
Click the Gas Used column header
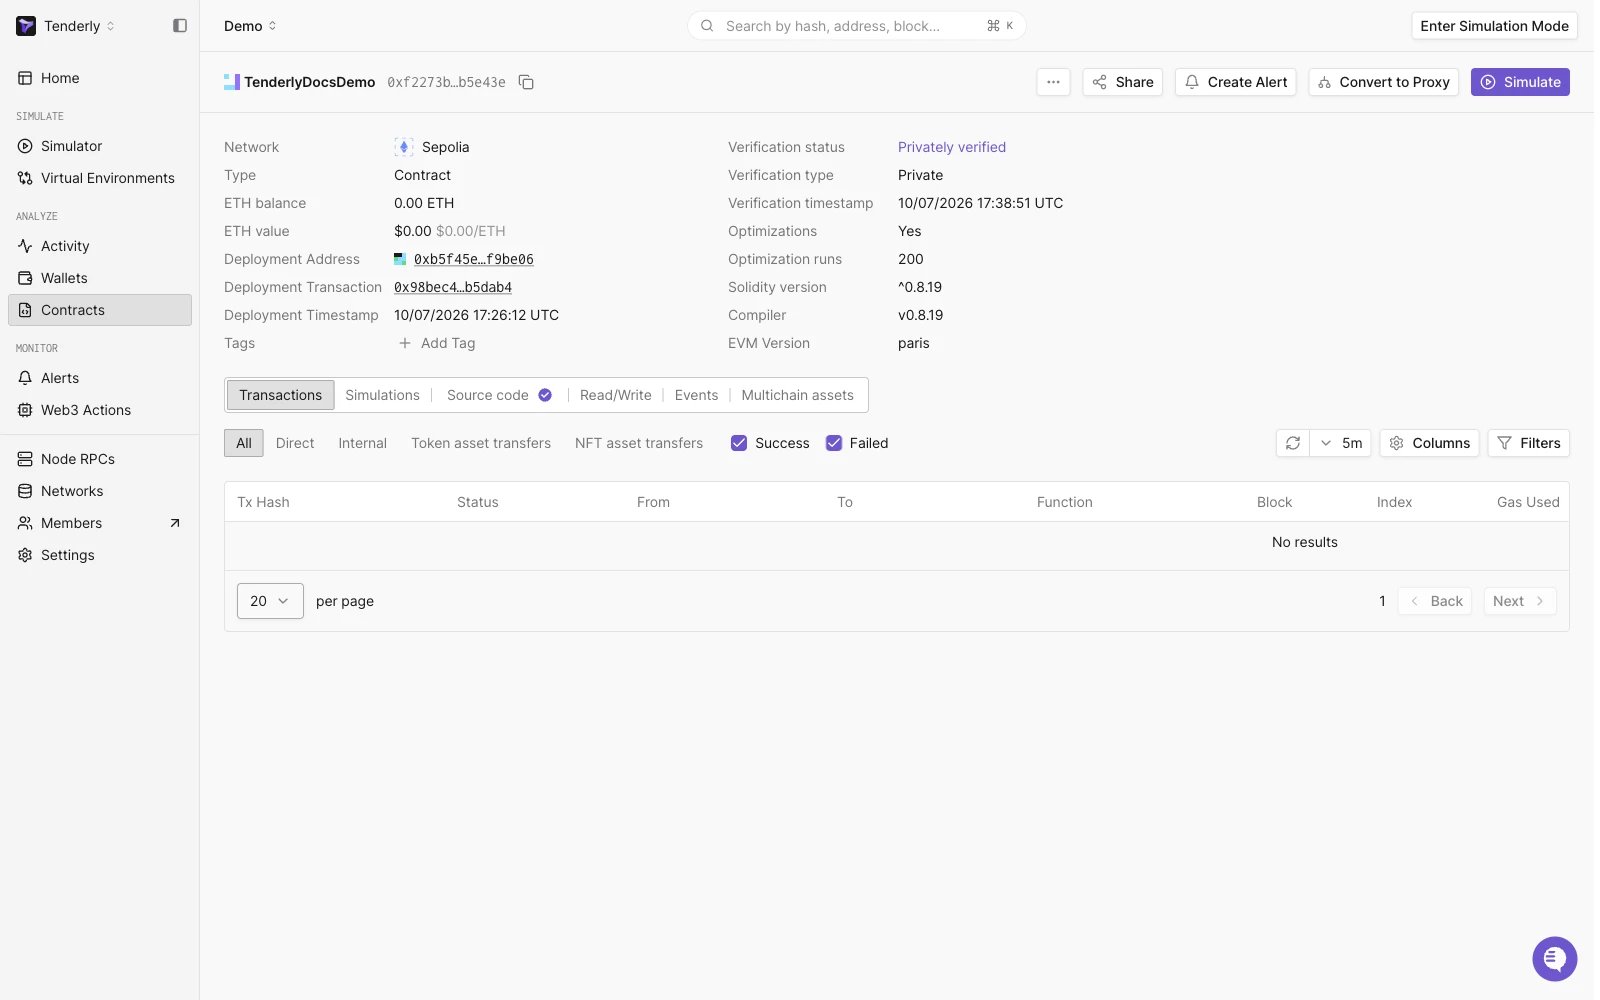pos(1528,502)
